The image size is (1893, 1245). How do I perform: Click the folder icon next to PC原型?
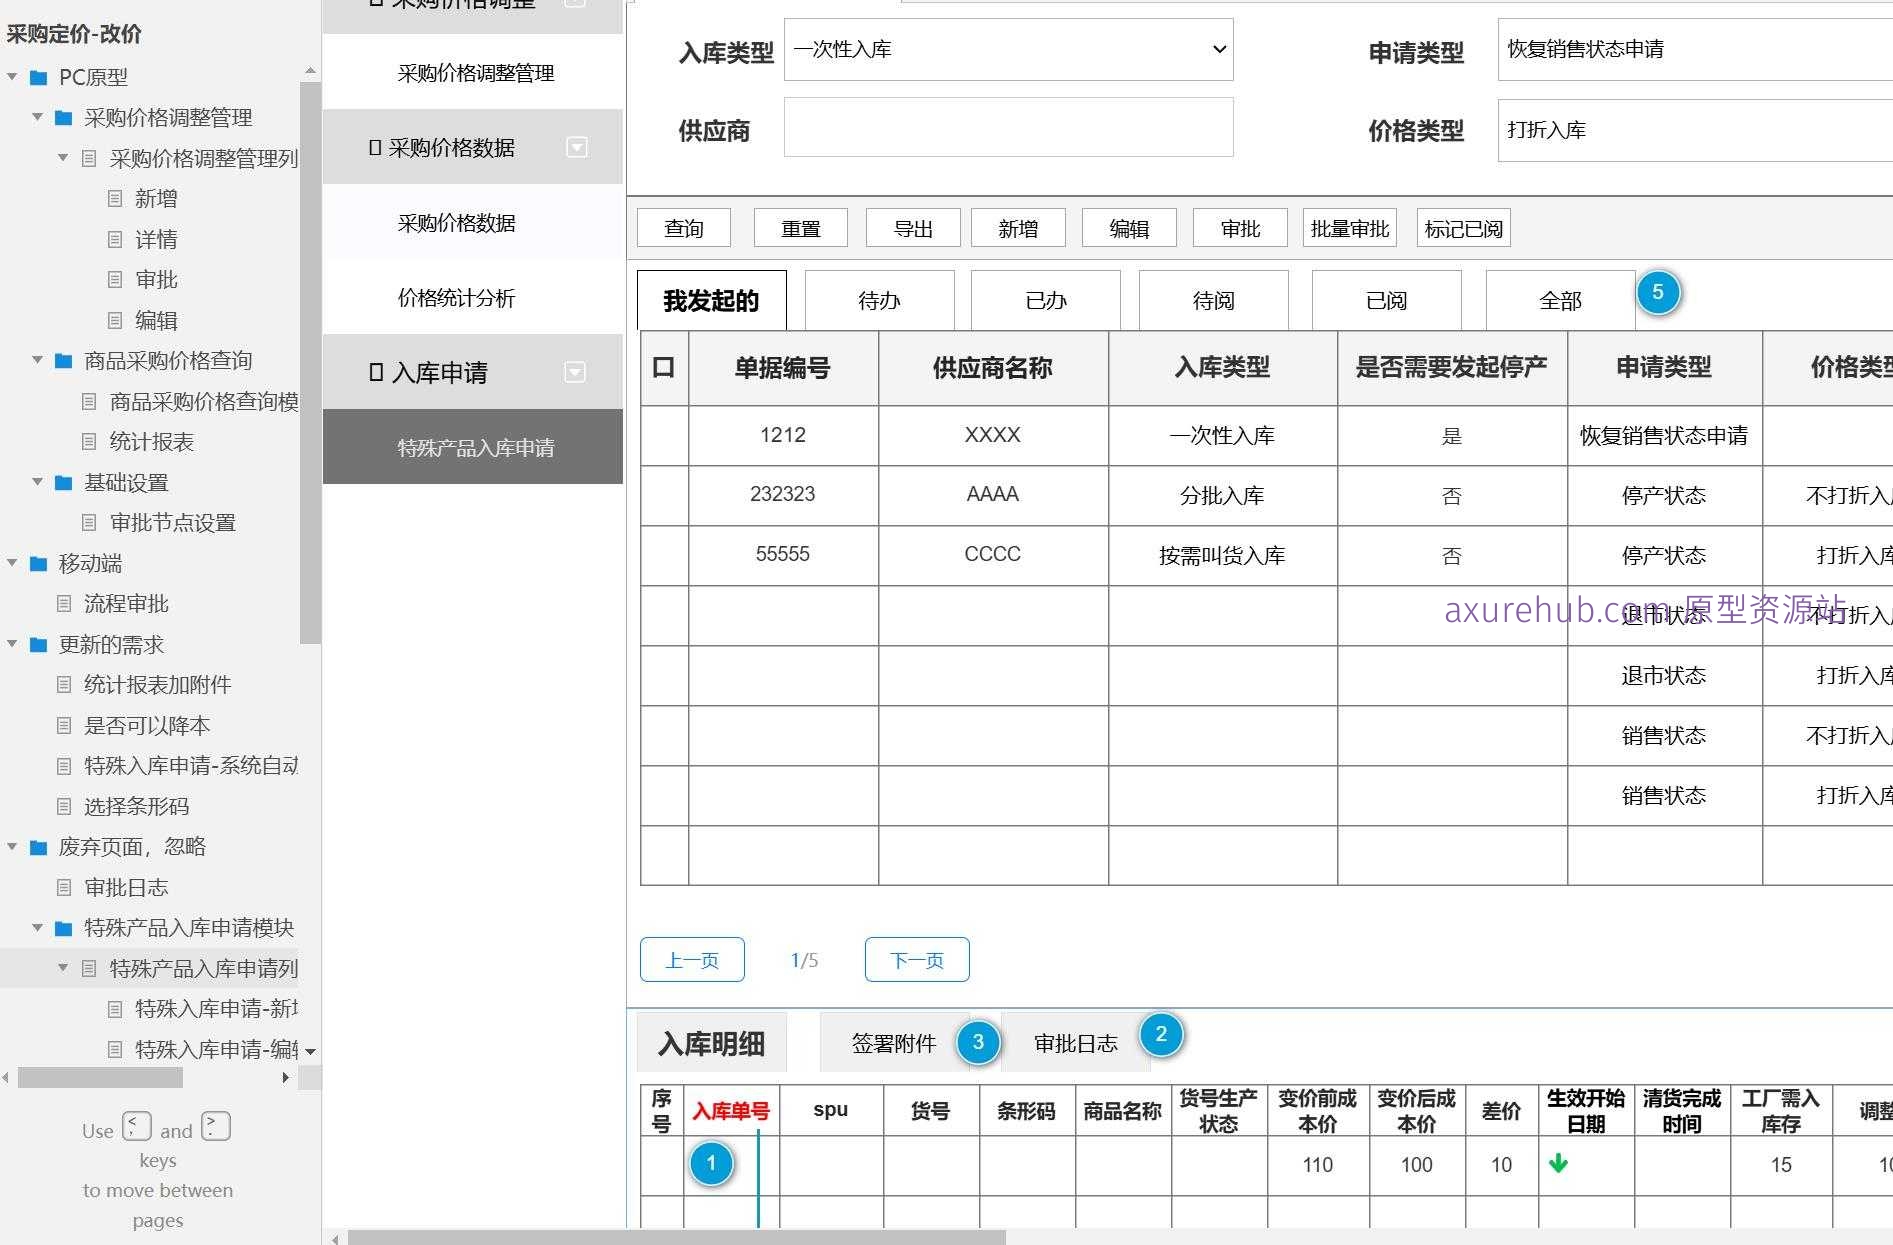click(x=37, y=77)
